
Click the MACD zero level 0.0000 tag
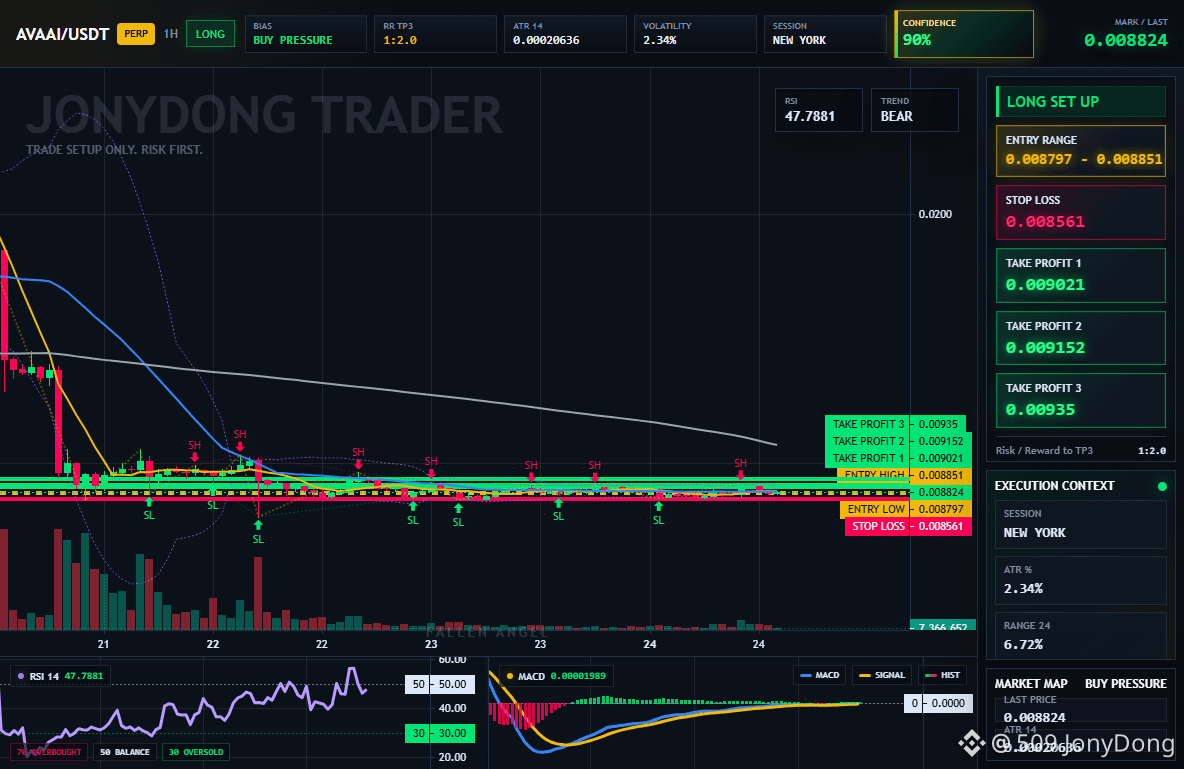pyautogui.click(x=936, y=703)
